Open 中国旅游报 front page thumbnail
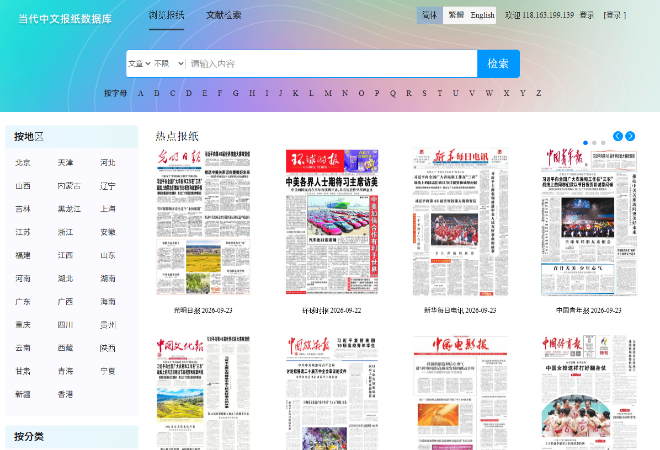Viewport: 660px width, 450px height. tap(332, 393)
